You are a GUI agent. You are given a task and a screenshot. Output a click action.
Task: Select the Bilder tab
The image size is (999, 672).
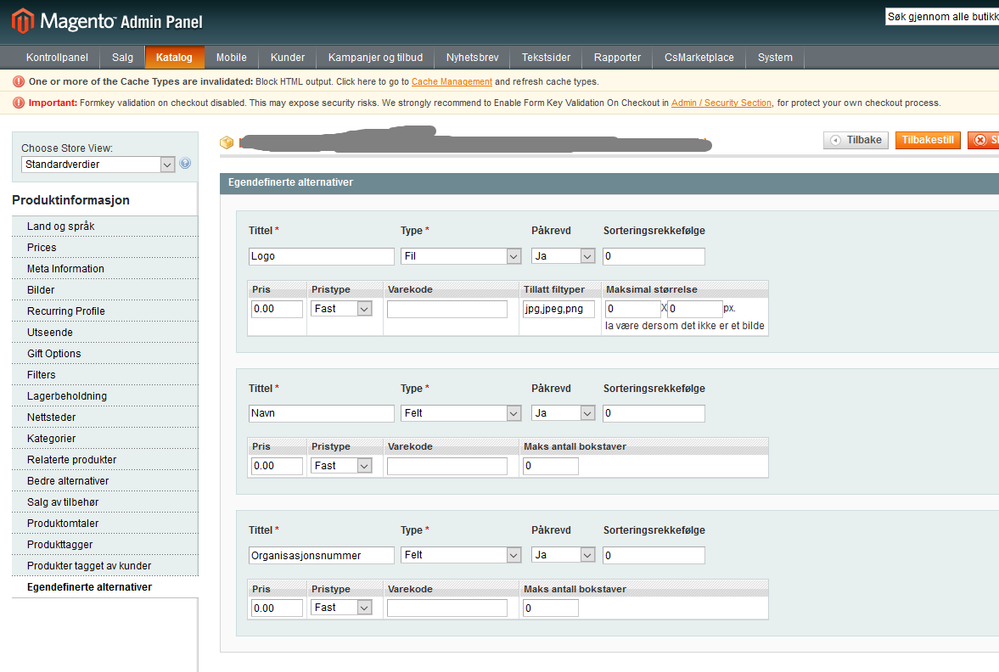click(x=105, y=290)
